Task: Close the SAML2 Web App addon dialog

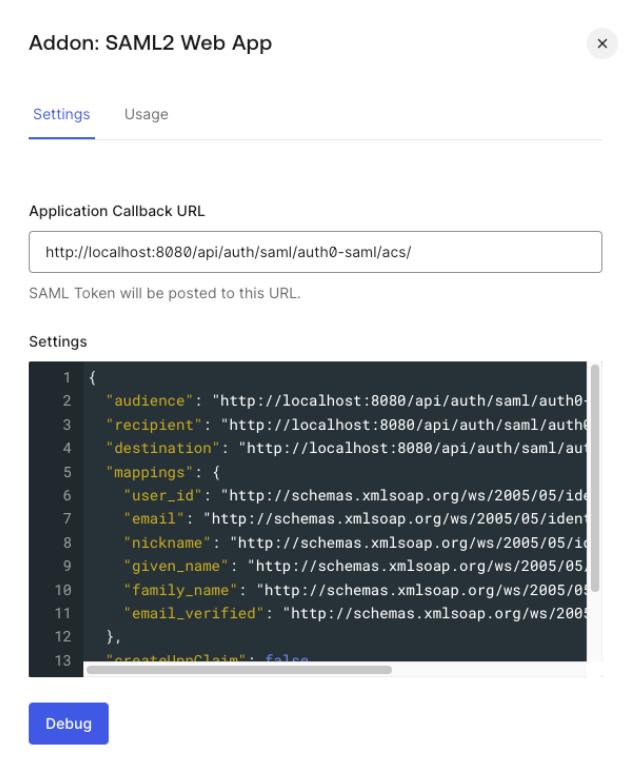Action: (601, 44)
